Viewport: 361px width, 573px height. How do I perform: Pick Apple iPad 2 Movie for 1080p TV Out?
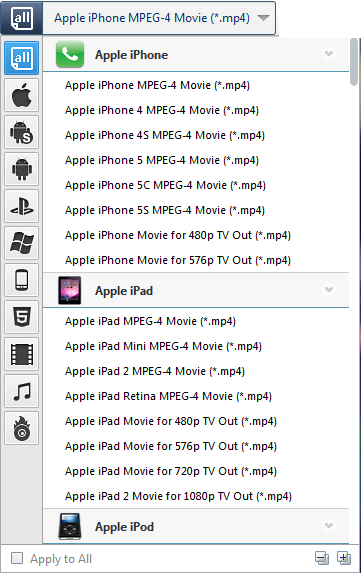click(x=178, y=496)
